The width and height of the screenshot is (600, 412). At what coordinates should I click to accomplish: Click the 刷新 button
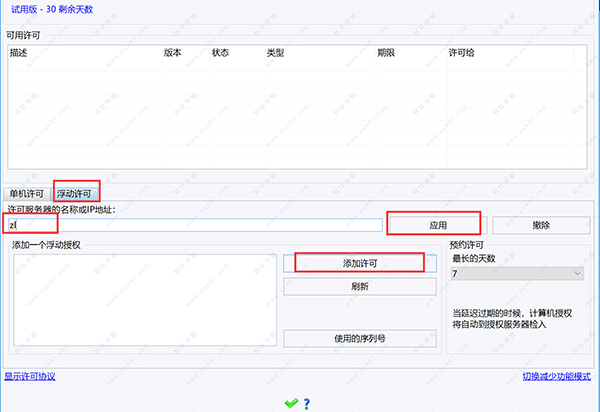(360, 286)
